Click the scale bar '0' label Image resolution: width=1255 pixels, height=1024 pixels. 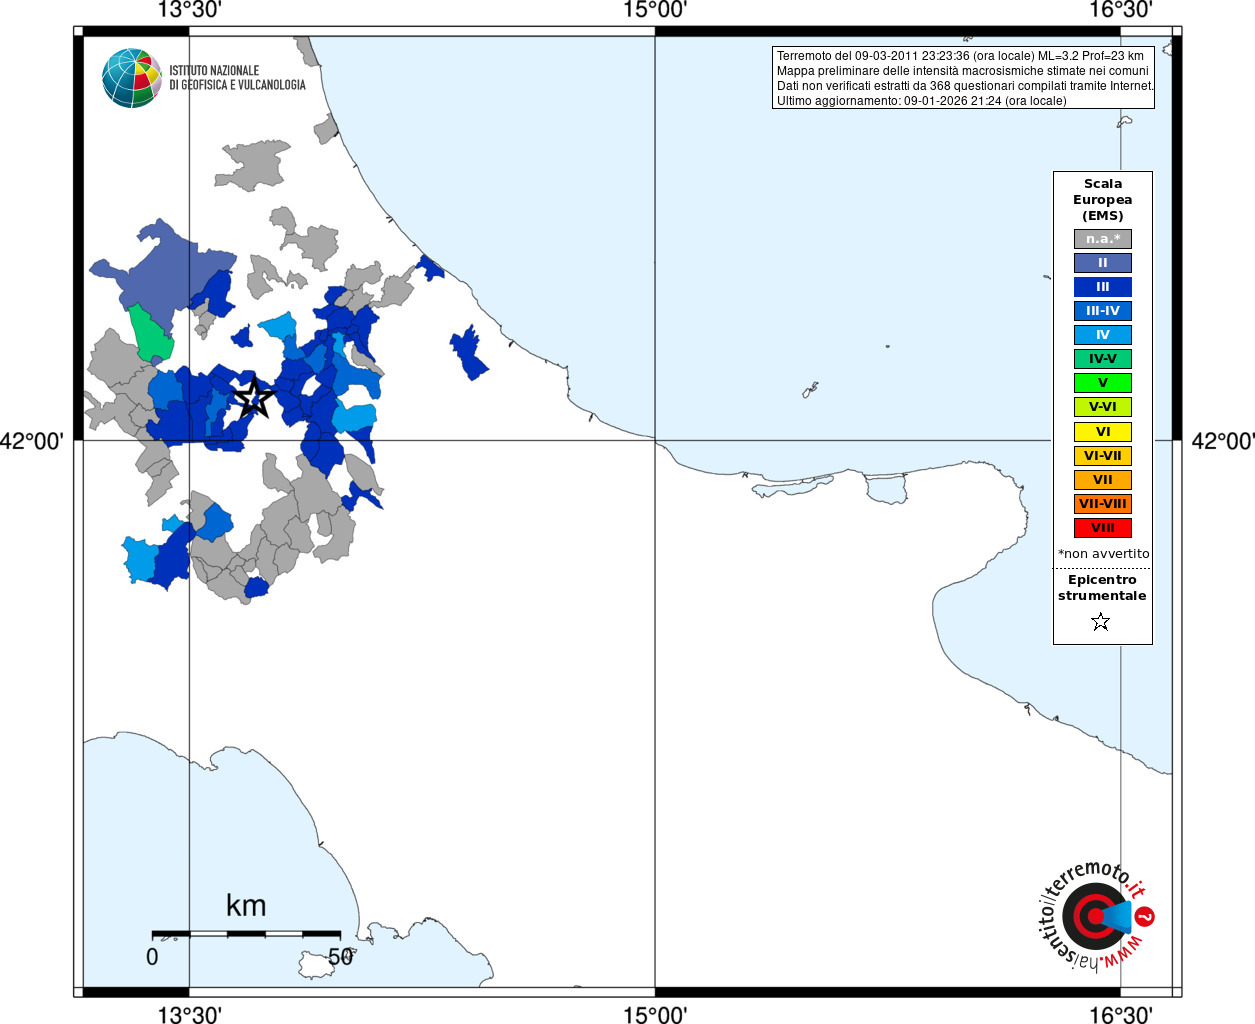point(152,956)
